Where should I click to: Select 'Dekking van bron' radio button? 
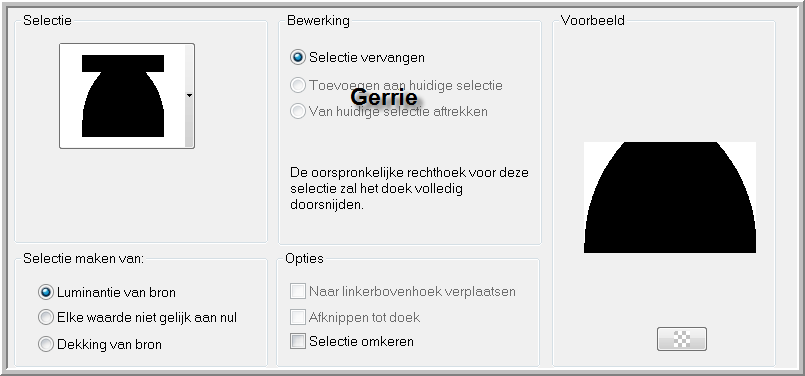pos(46,344)
